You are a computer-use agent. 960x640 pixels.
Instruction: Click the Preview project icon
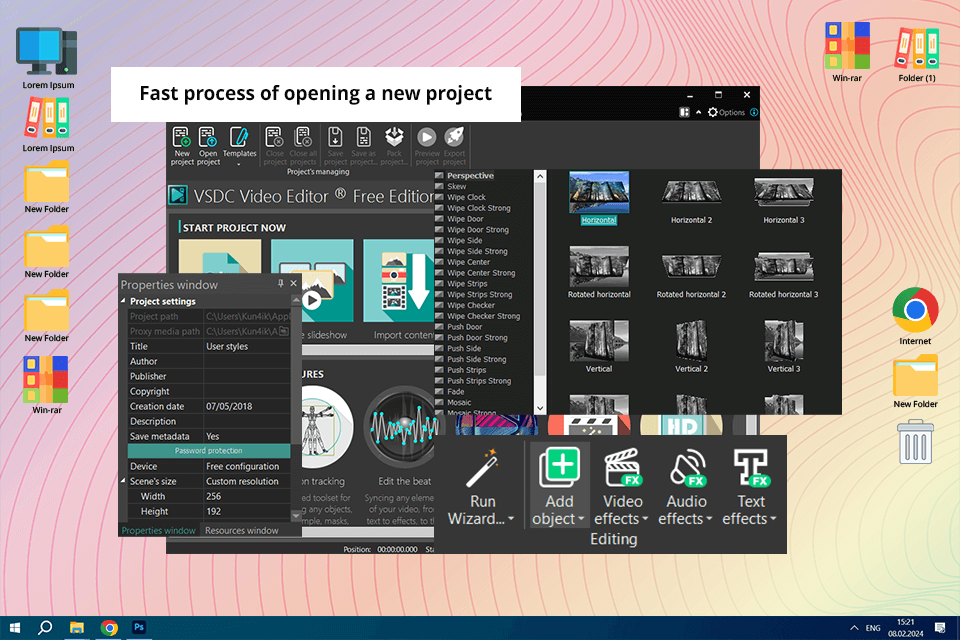point(427,137)
